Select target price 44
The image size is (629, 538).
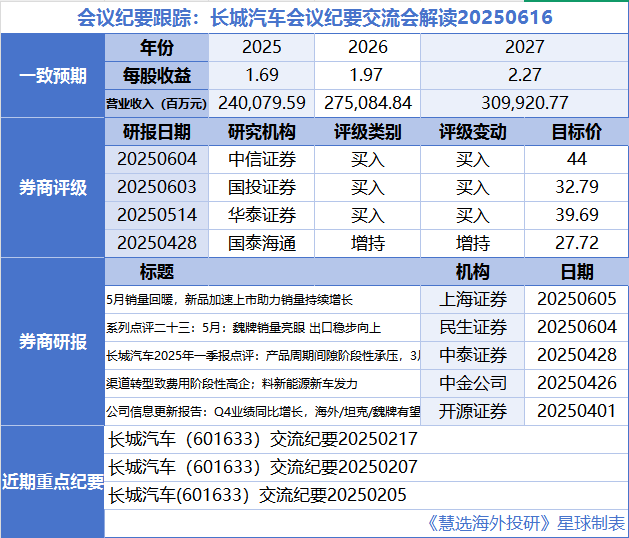point(576,159)
